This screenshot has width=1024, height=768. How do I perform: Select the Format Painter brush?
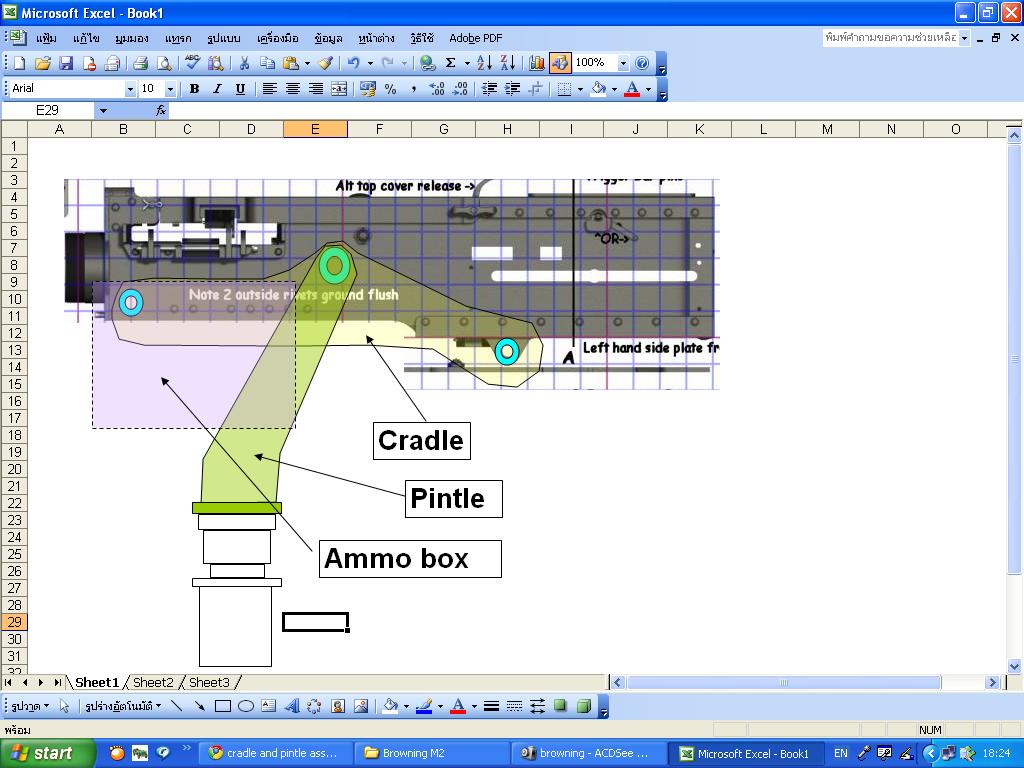coord(325,63)
